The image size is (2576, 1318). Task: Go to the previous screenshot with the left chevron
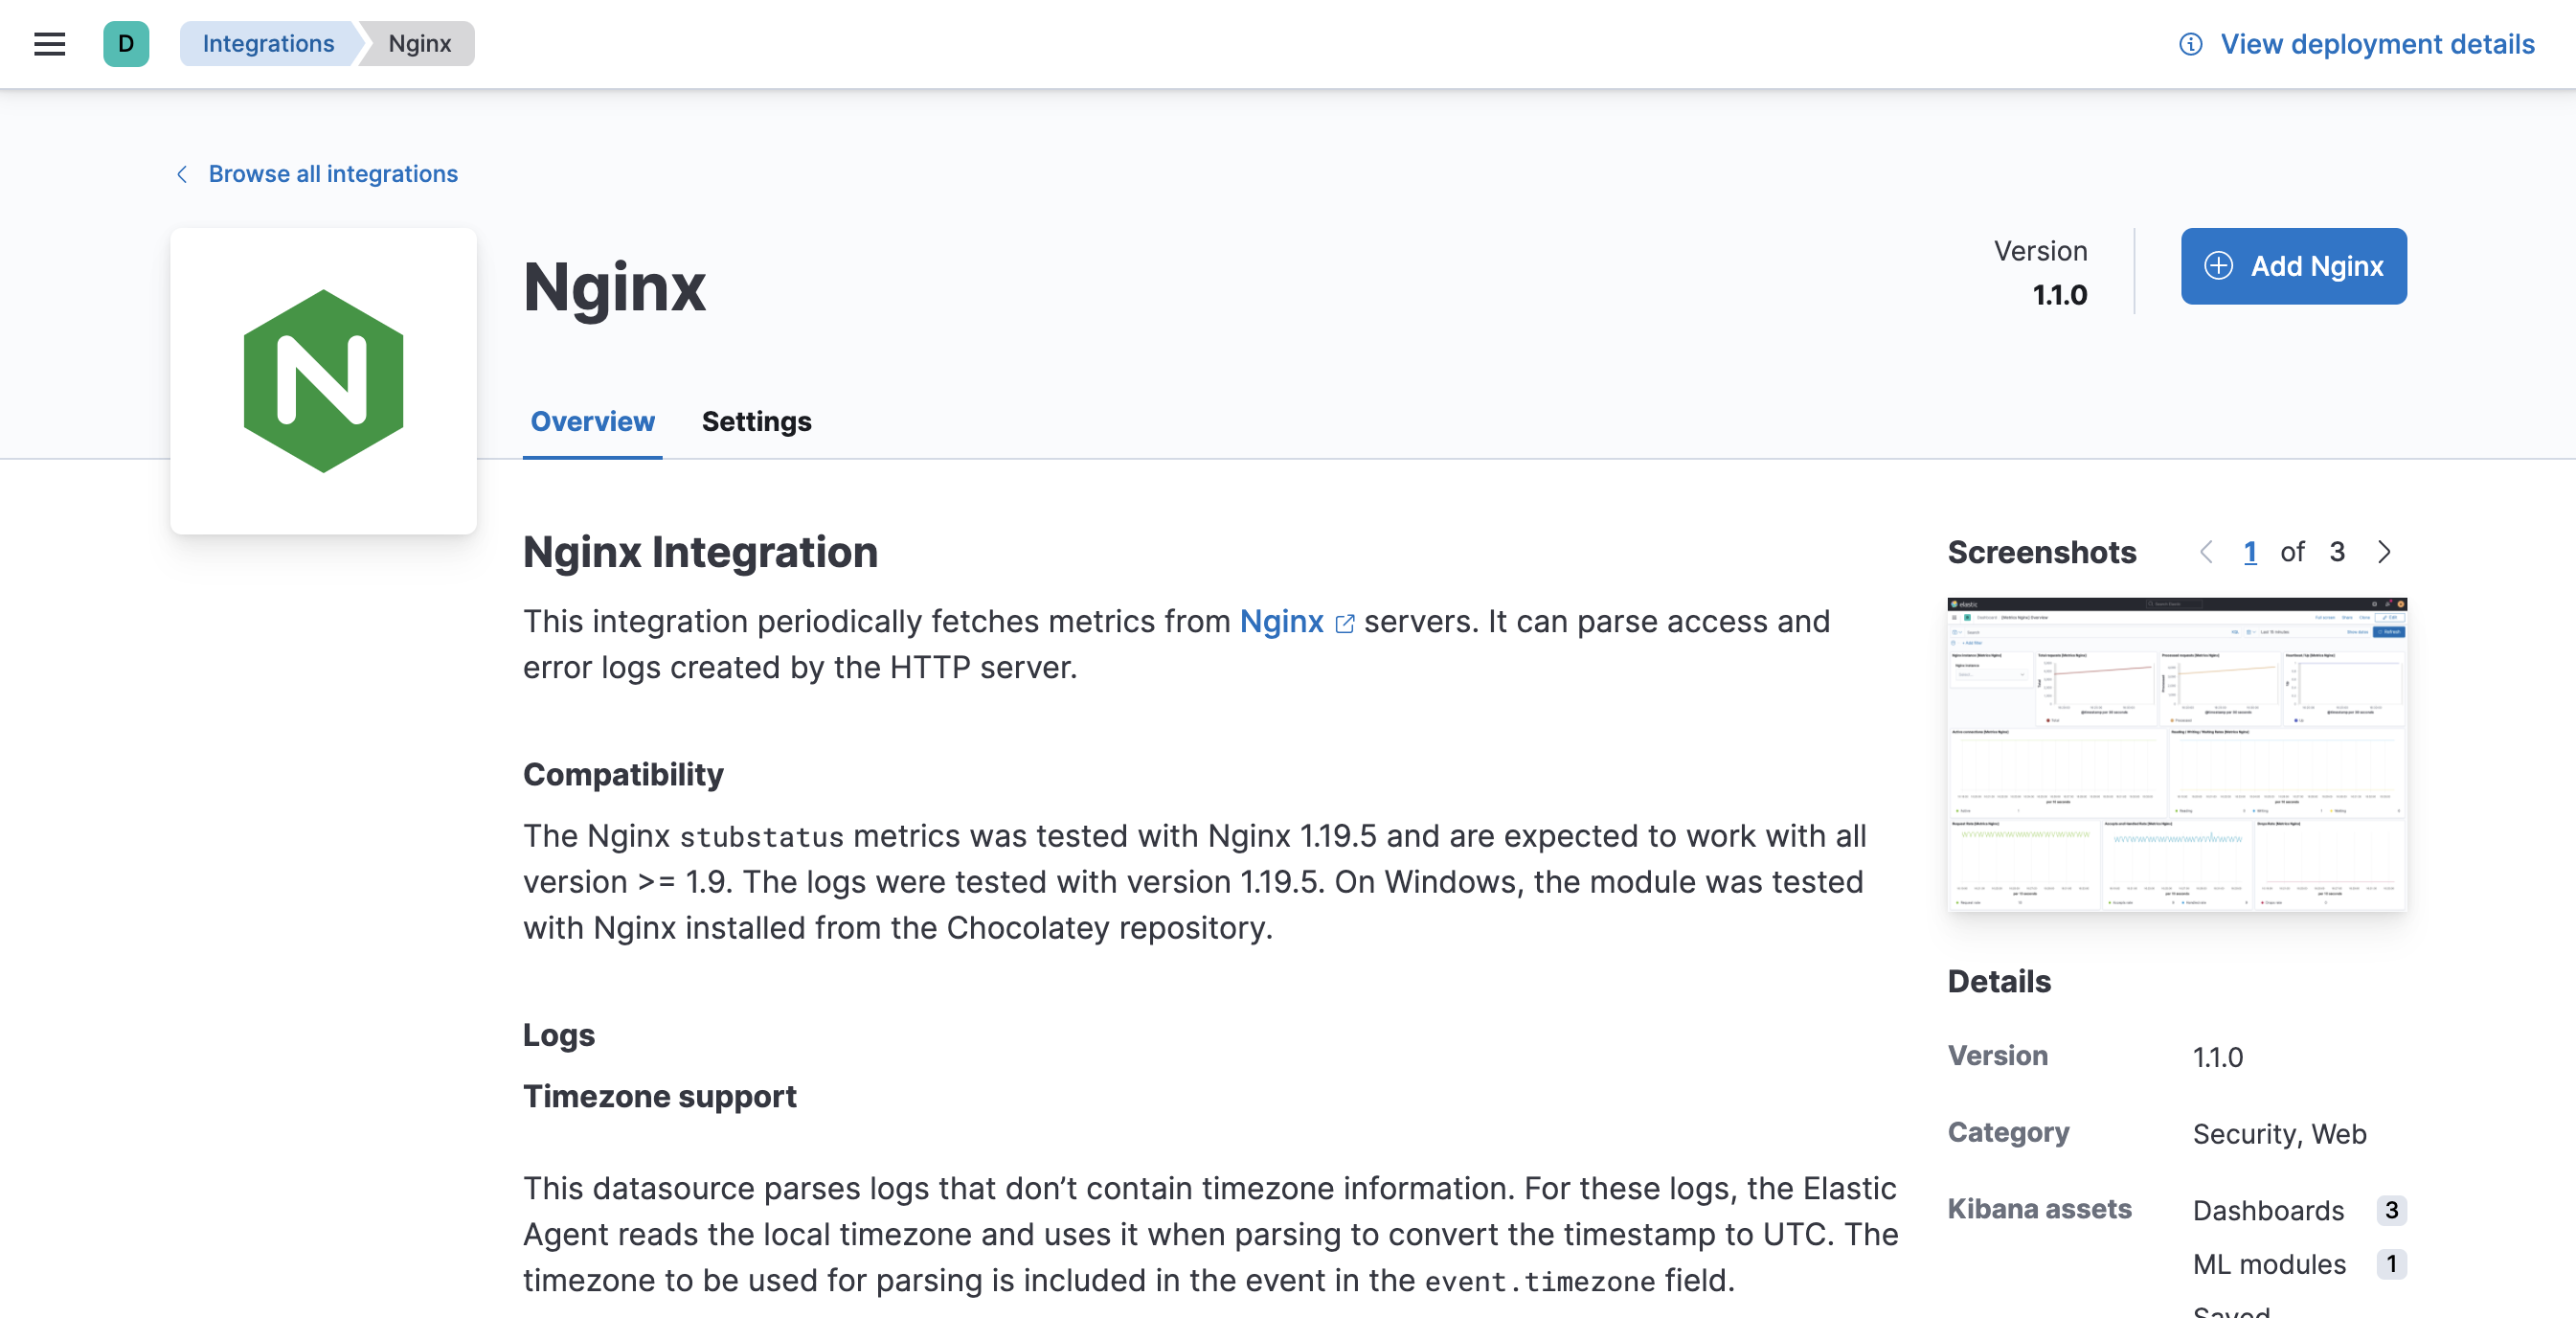[2206, 552]
